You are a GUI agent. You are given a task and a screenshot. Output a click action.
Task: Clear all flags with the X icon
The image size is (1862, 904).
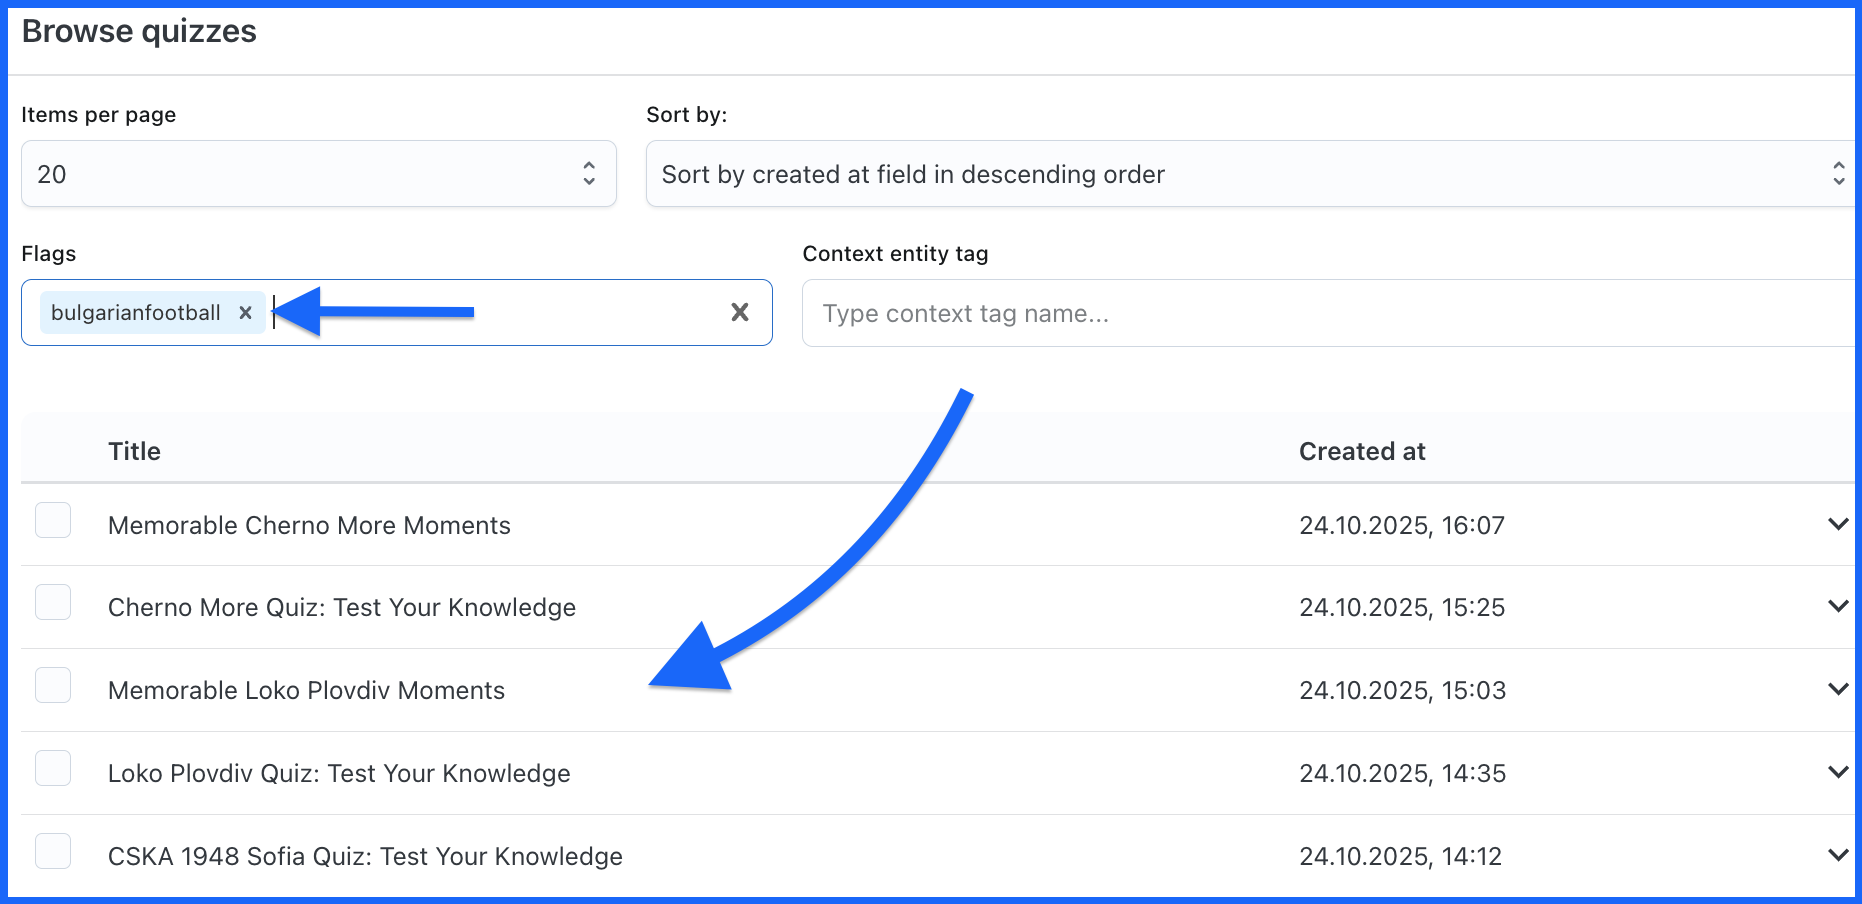pyautogui.click(x=740, y=313)
